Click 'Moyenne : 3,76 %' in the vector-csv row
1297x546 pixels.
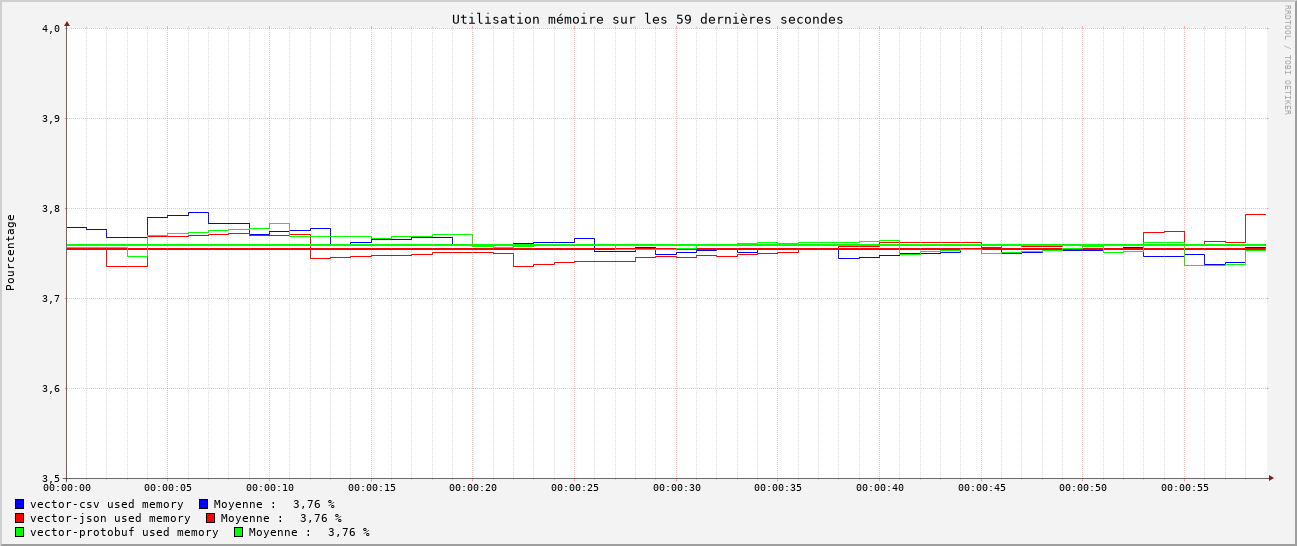pos(274,504)
